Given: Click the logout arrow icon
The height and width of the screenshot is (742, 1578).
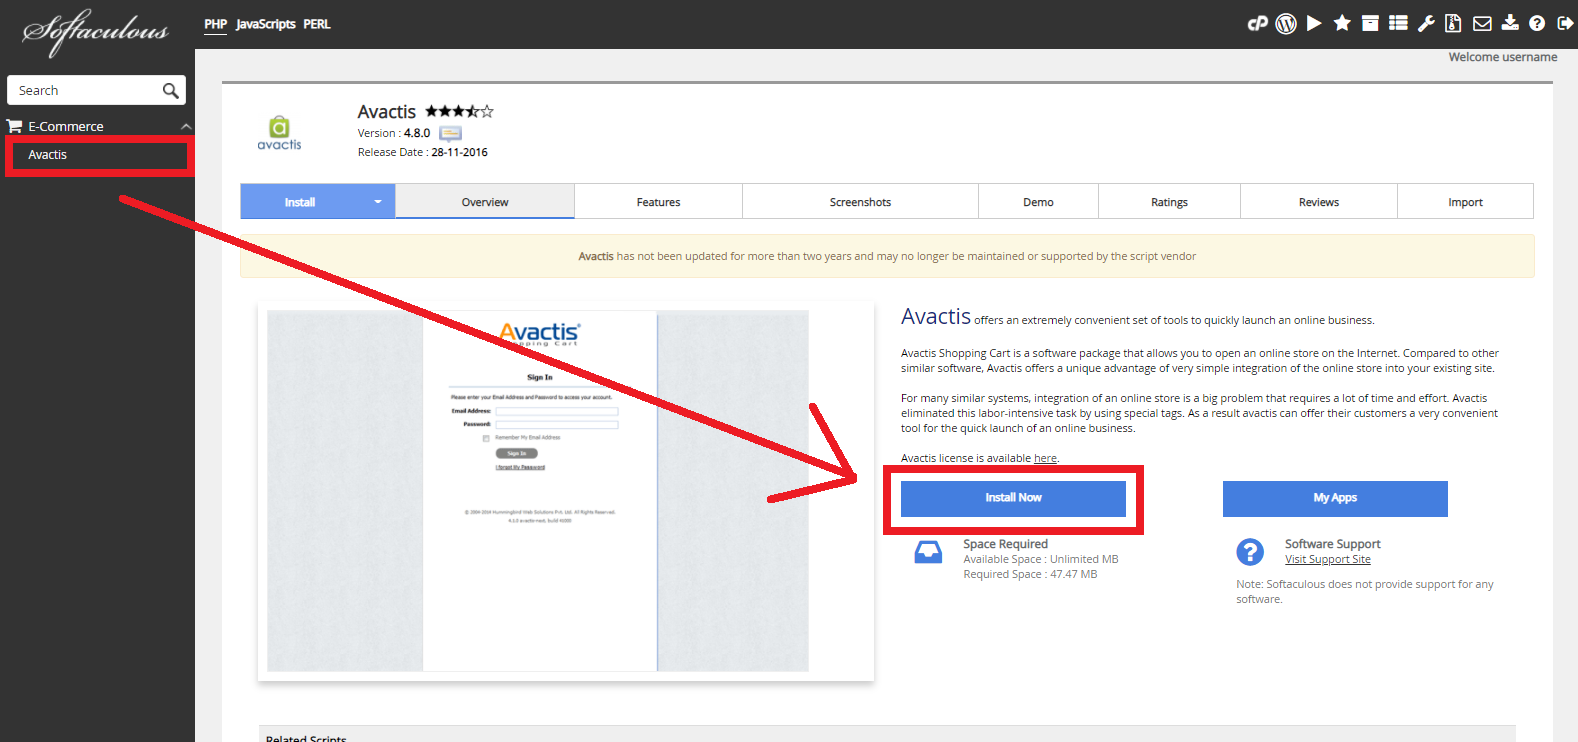Looking at the screenshot, I should 1565,23.
